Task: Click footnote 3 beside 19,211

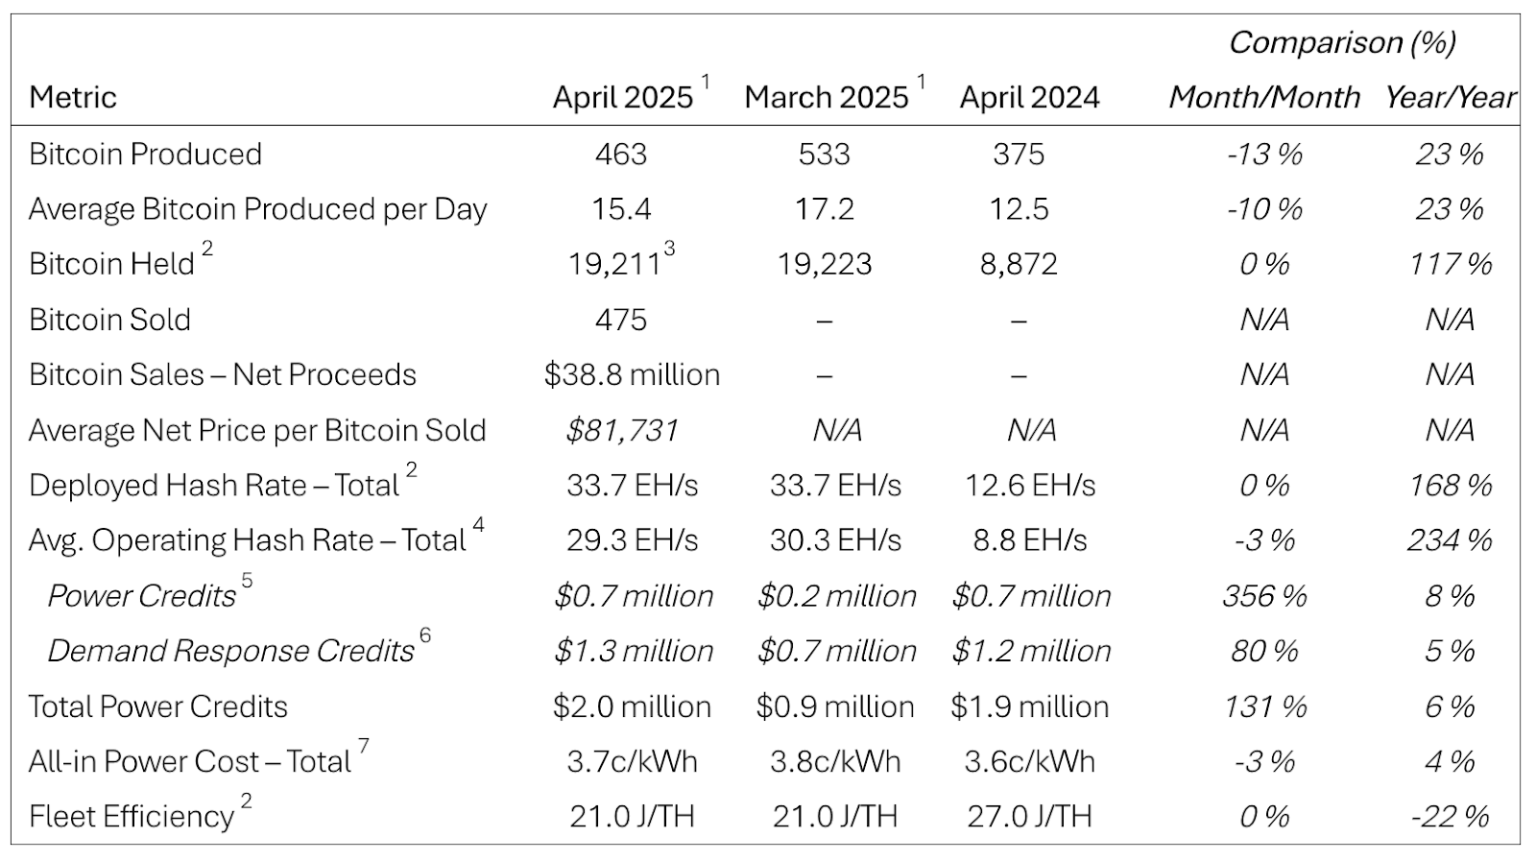Action: pyautogui.click(x=669, y=250)
